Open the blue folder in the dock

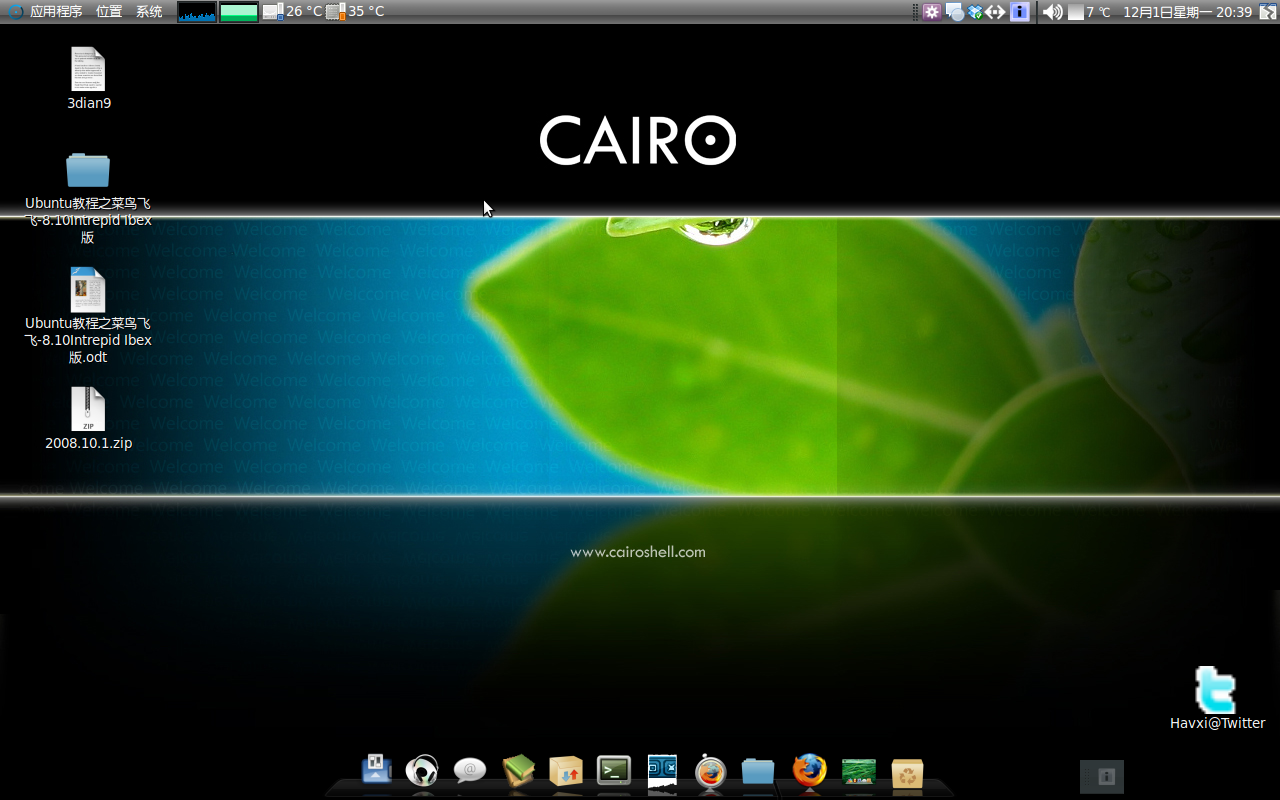758,770
